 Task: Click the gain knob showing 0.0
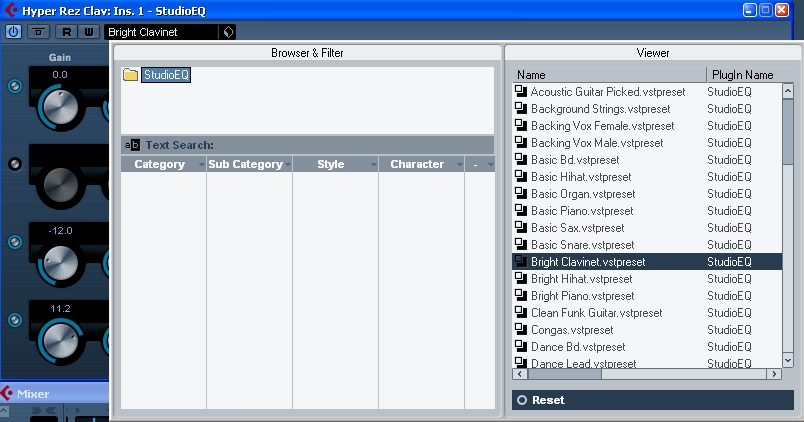coord(61,107)
